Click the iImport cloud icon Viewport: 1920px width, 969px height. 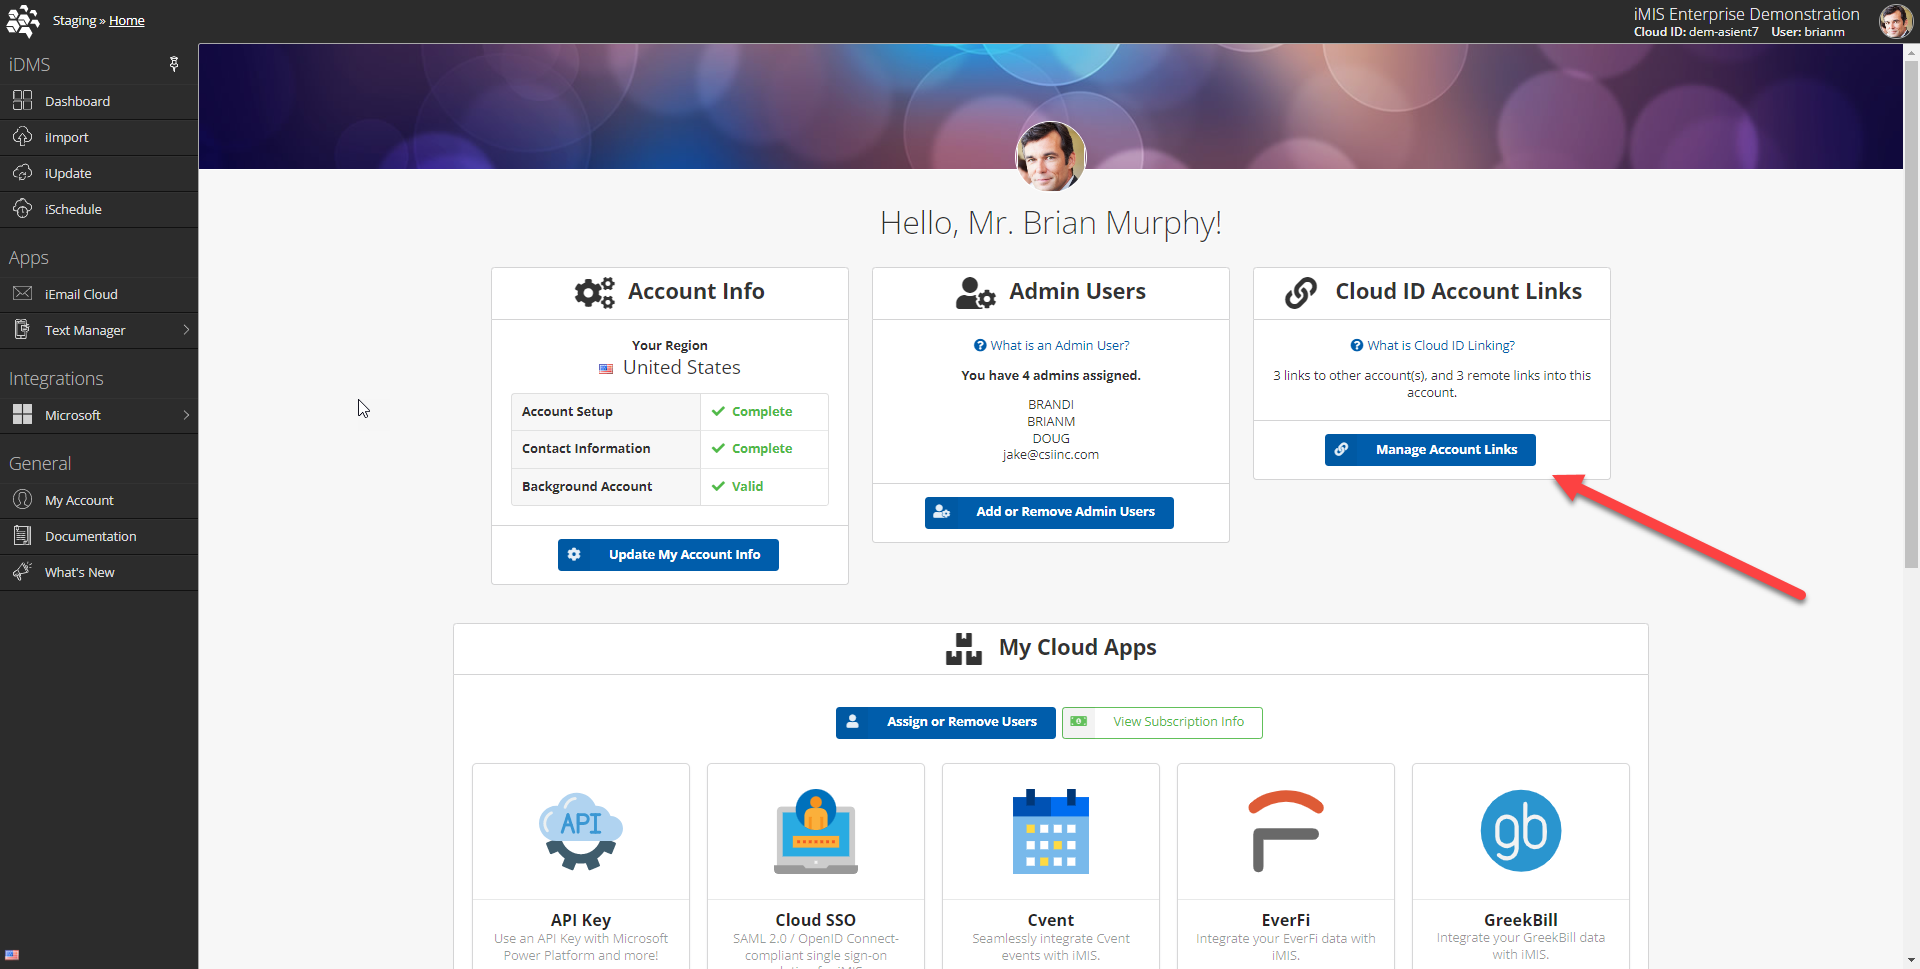pyautogui.click(x=22, y=137)
